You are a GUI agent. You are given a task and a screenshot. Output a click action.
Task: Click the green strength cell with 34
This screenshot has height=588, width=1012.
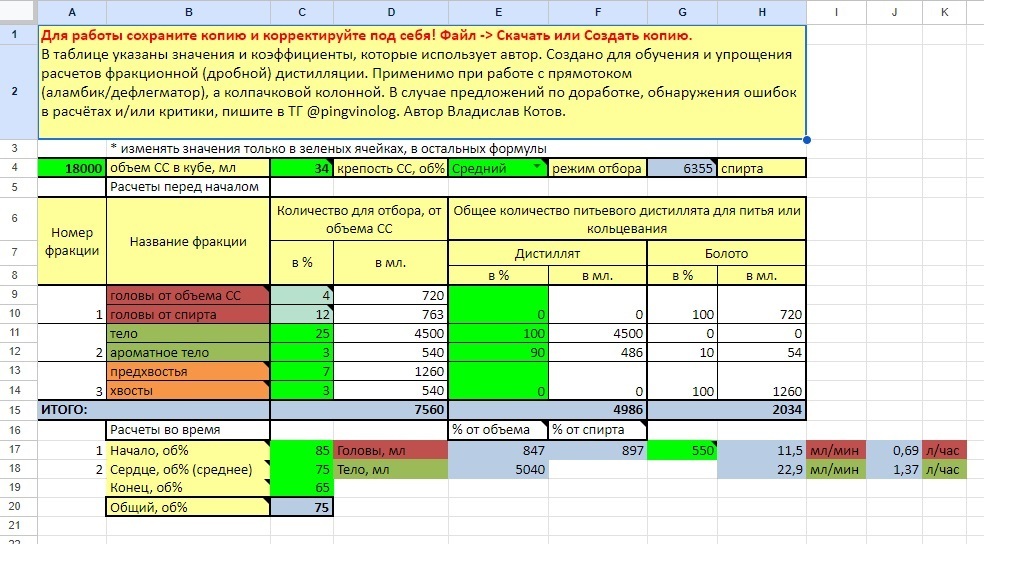pyautogui.click(x=301, y=169)
